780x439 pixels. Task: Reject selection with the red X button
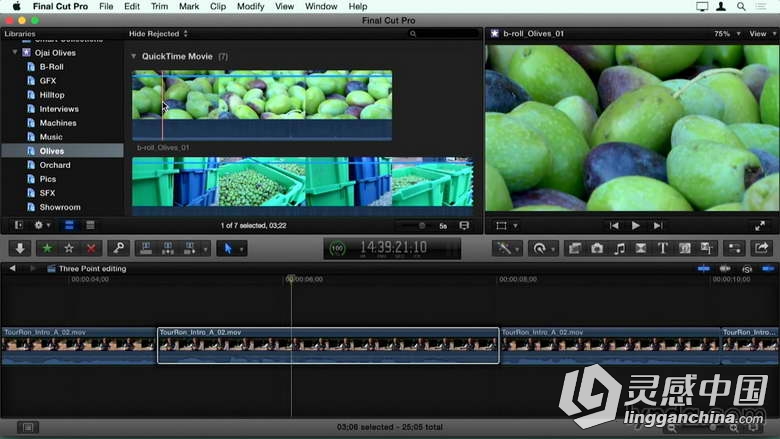(91, 248)
